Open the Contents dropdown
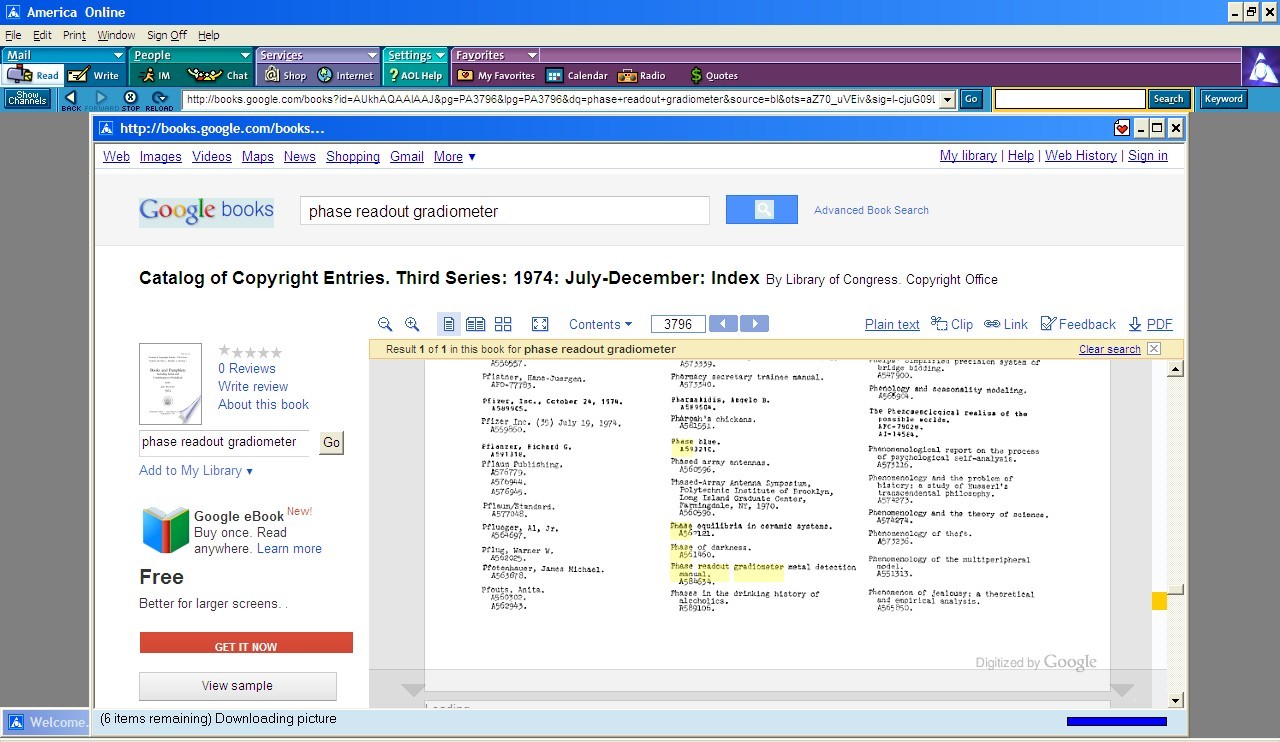 (600, 324)
